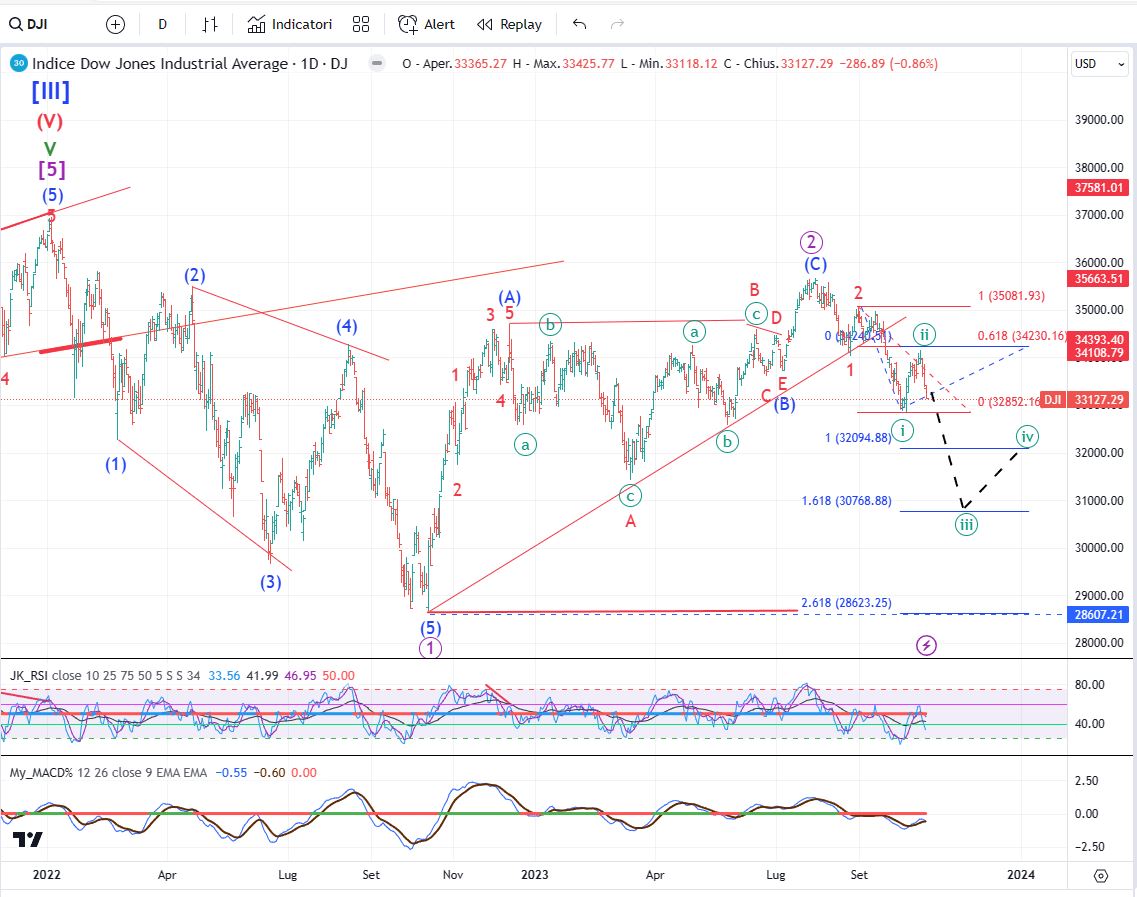
Task: Open the USD currency dropdown
Action: tap(1099, 64)
